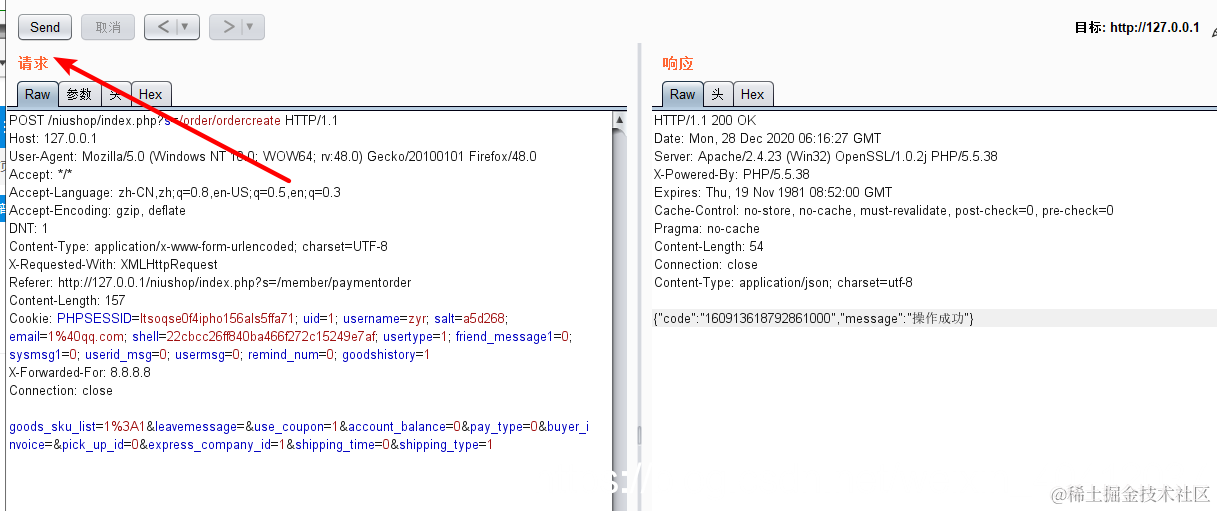Image resolution: width=1217 pixels, height=511 pixels.
Task: Click the Referer header line
Action: point(210,282)
